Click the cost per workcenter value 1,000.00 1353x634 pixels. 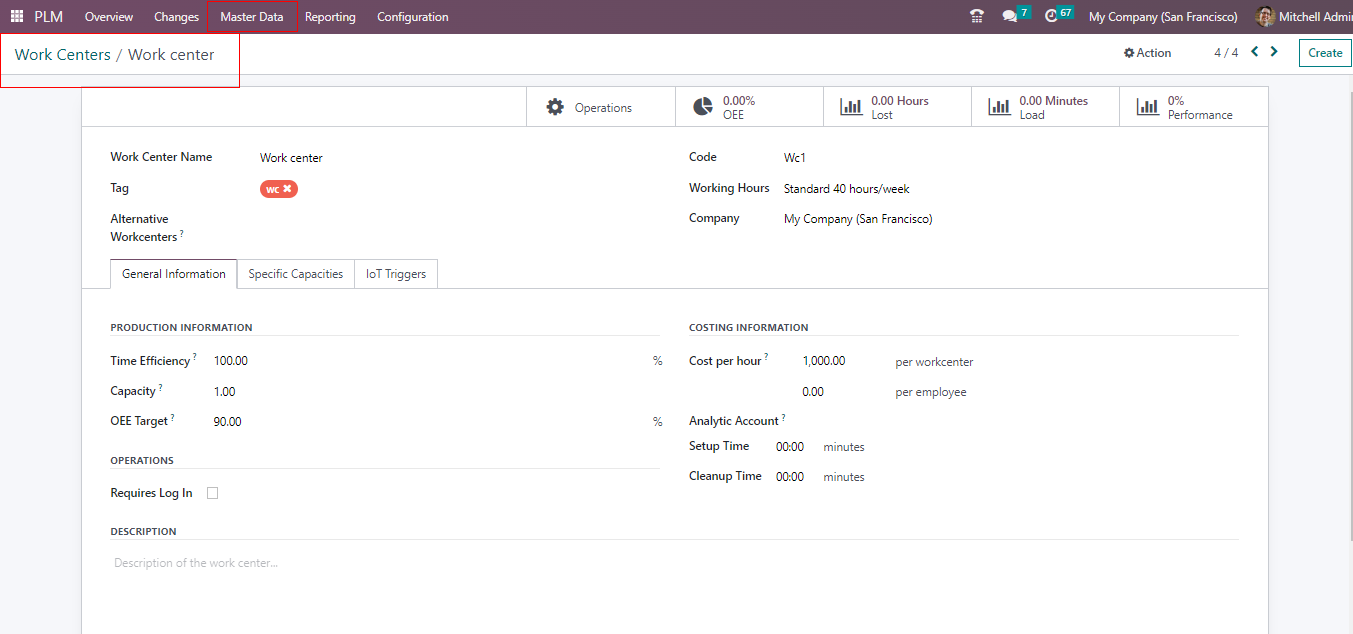[x=824, y=361]
